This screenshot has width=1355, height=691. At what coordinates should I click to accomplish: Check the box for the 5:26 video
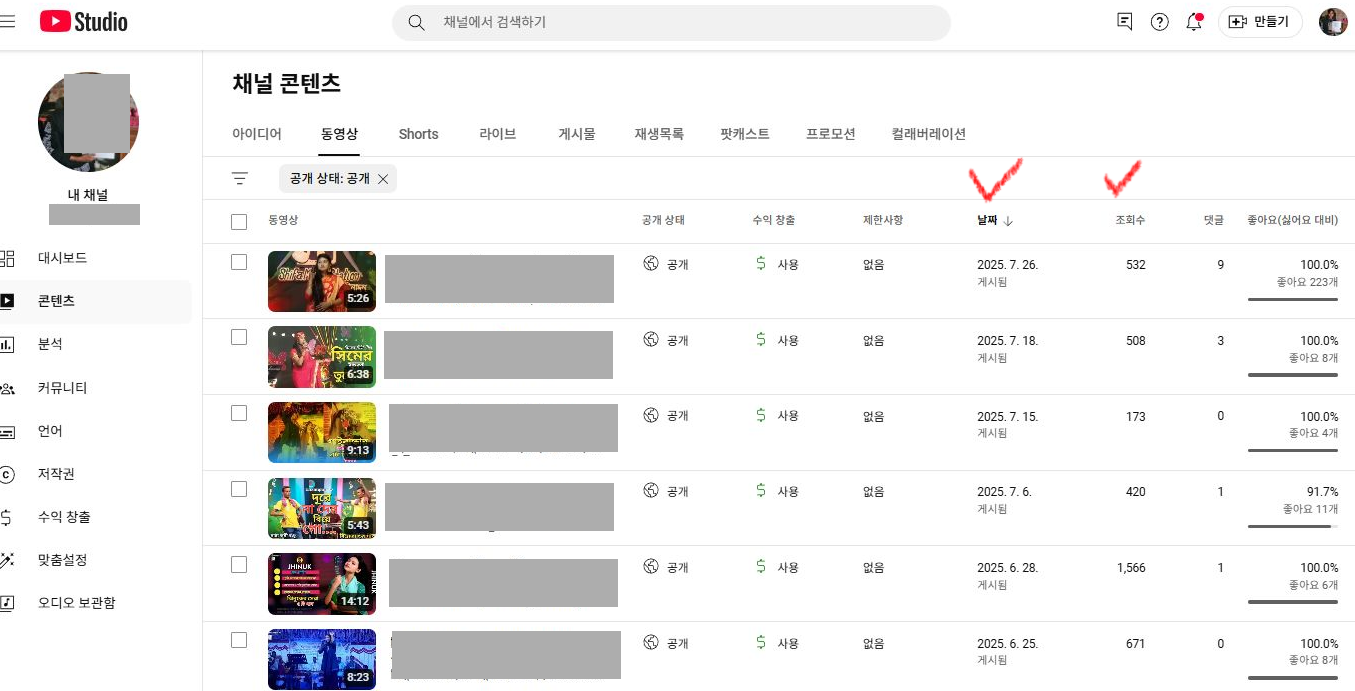click(239, 262)
